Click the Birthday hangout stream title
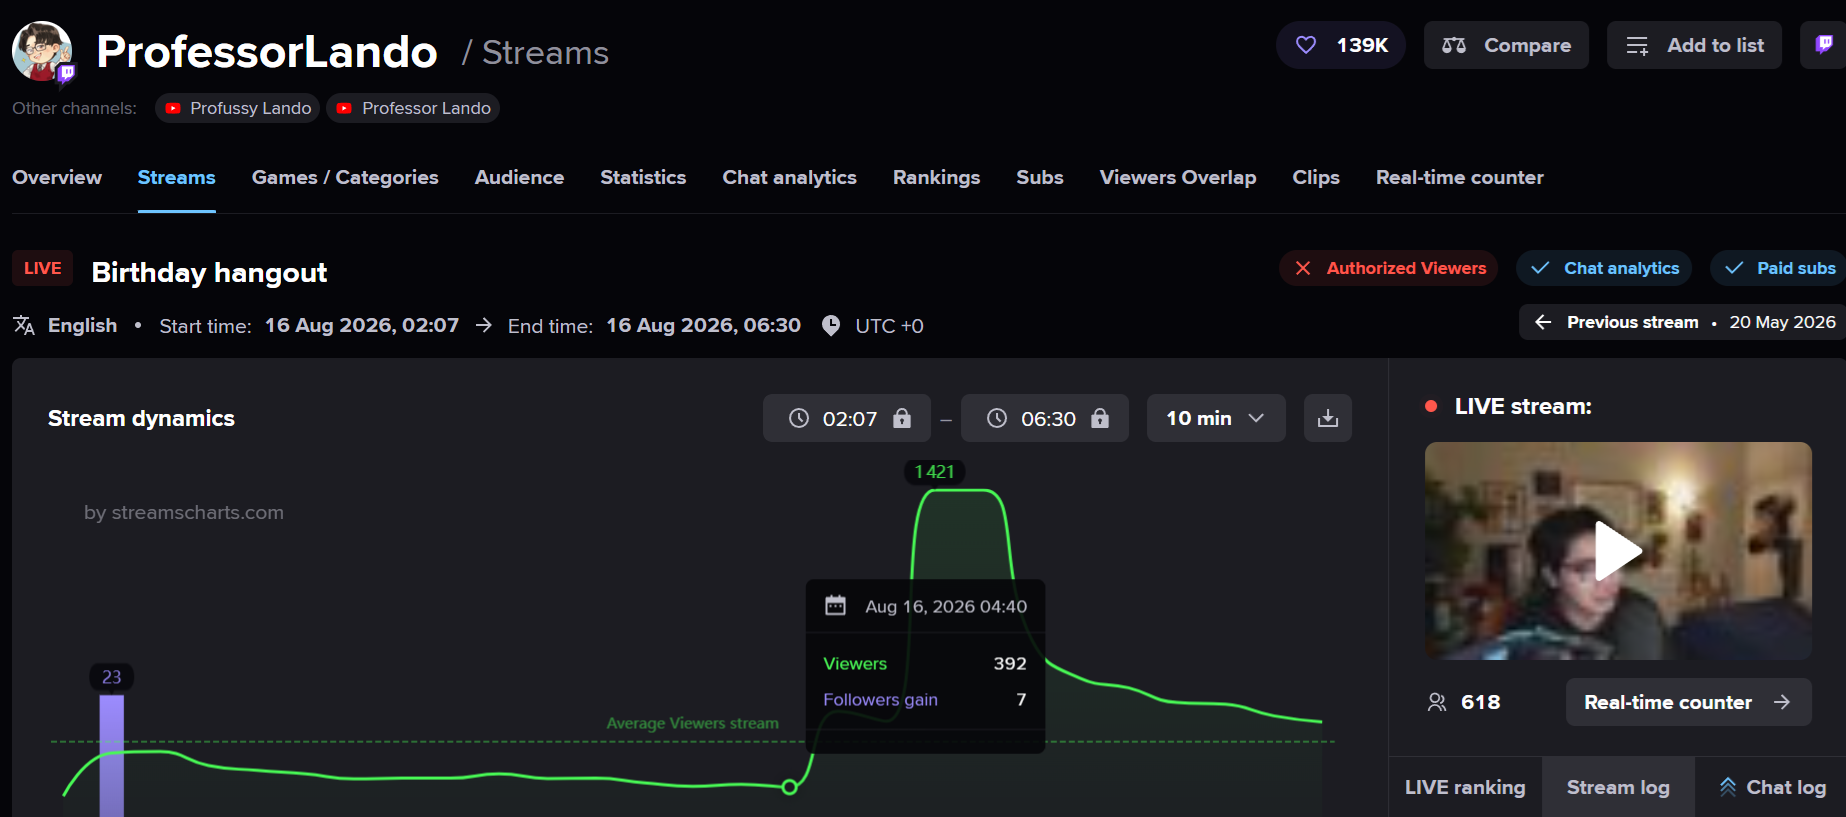 pyautogui.click(x=209, y=272)
